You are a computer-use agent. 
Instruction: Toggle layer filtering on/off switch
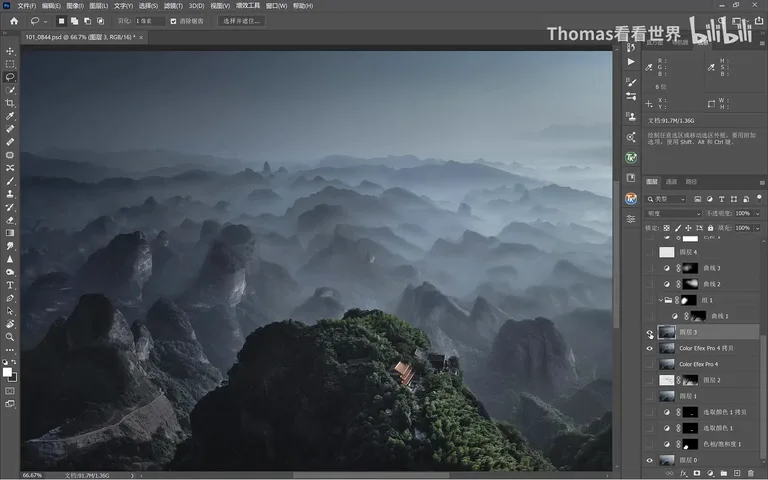click(759, 198)
